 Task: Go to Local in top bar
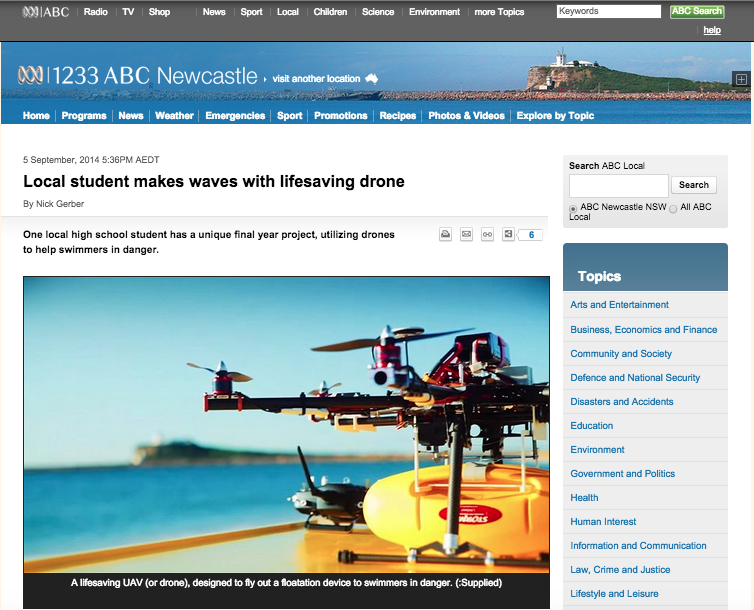click(x=288, y=12)
